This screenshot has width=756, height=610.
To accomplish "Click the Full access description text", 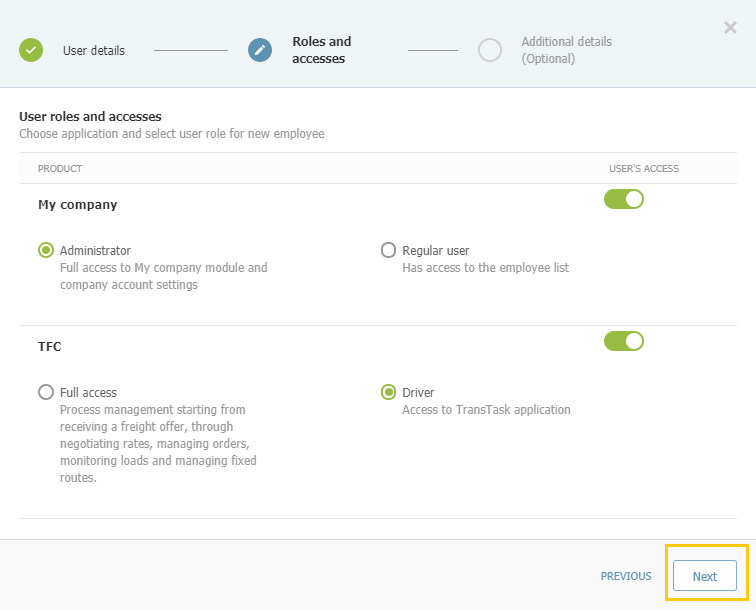I will click(x=158, y=444).
